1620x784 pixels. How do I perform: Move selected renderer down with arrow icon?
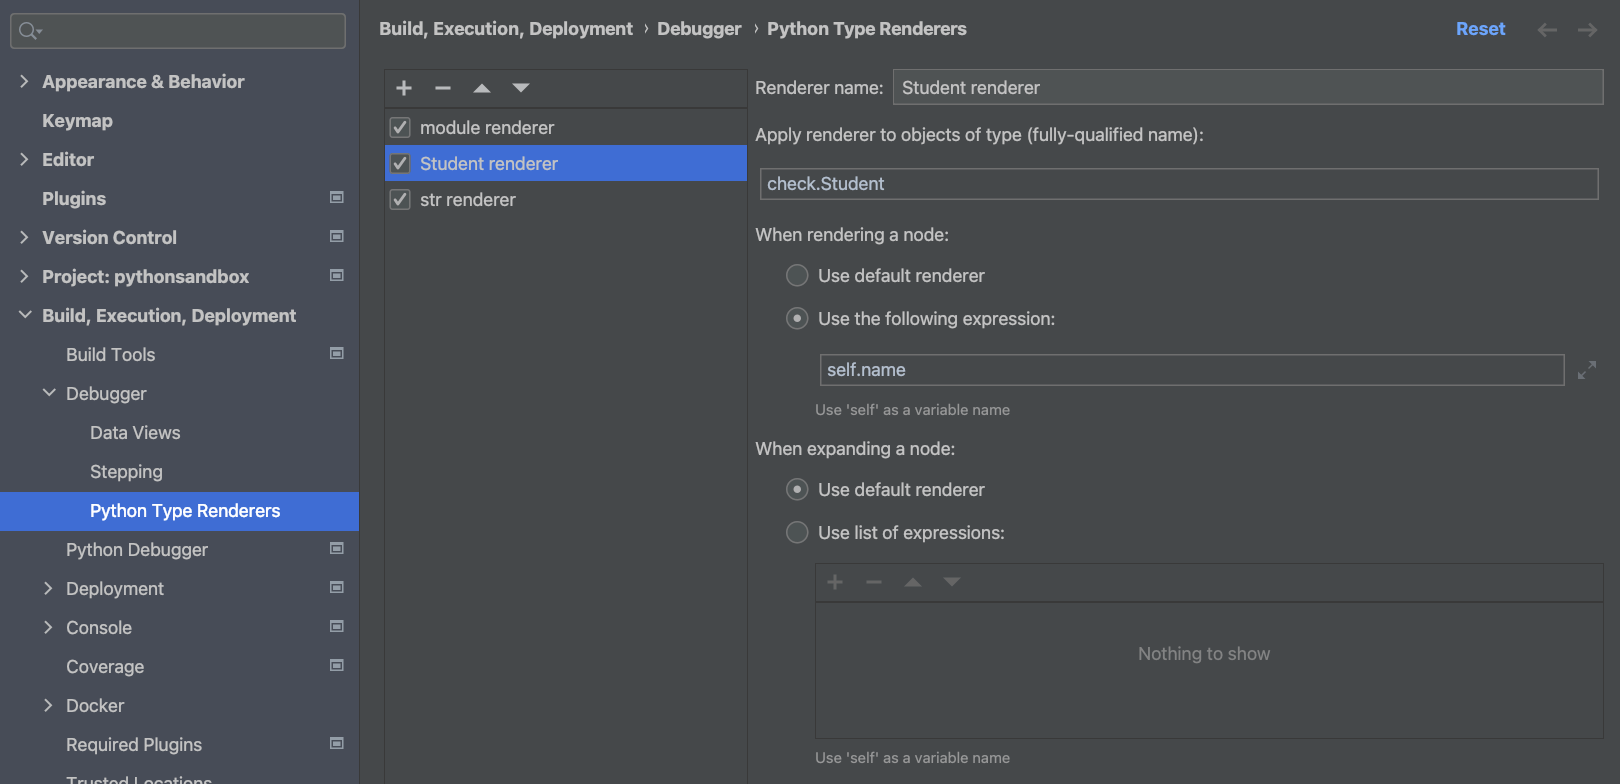pyautogui.click(x=521, y=88)
